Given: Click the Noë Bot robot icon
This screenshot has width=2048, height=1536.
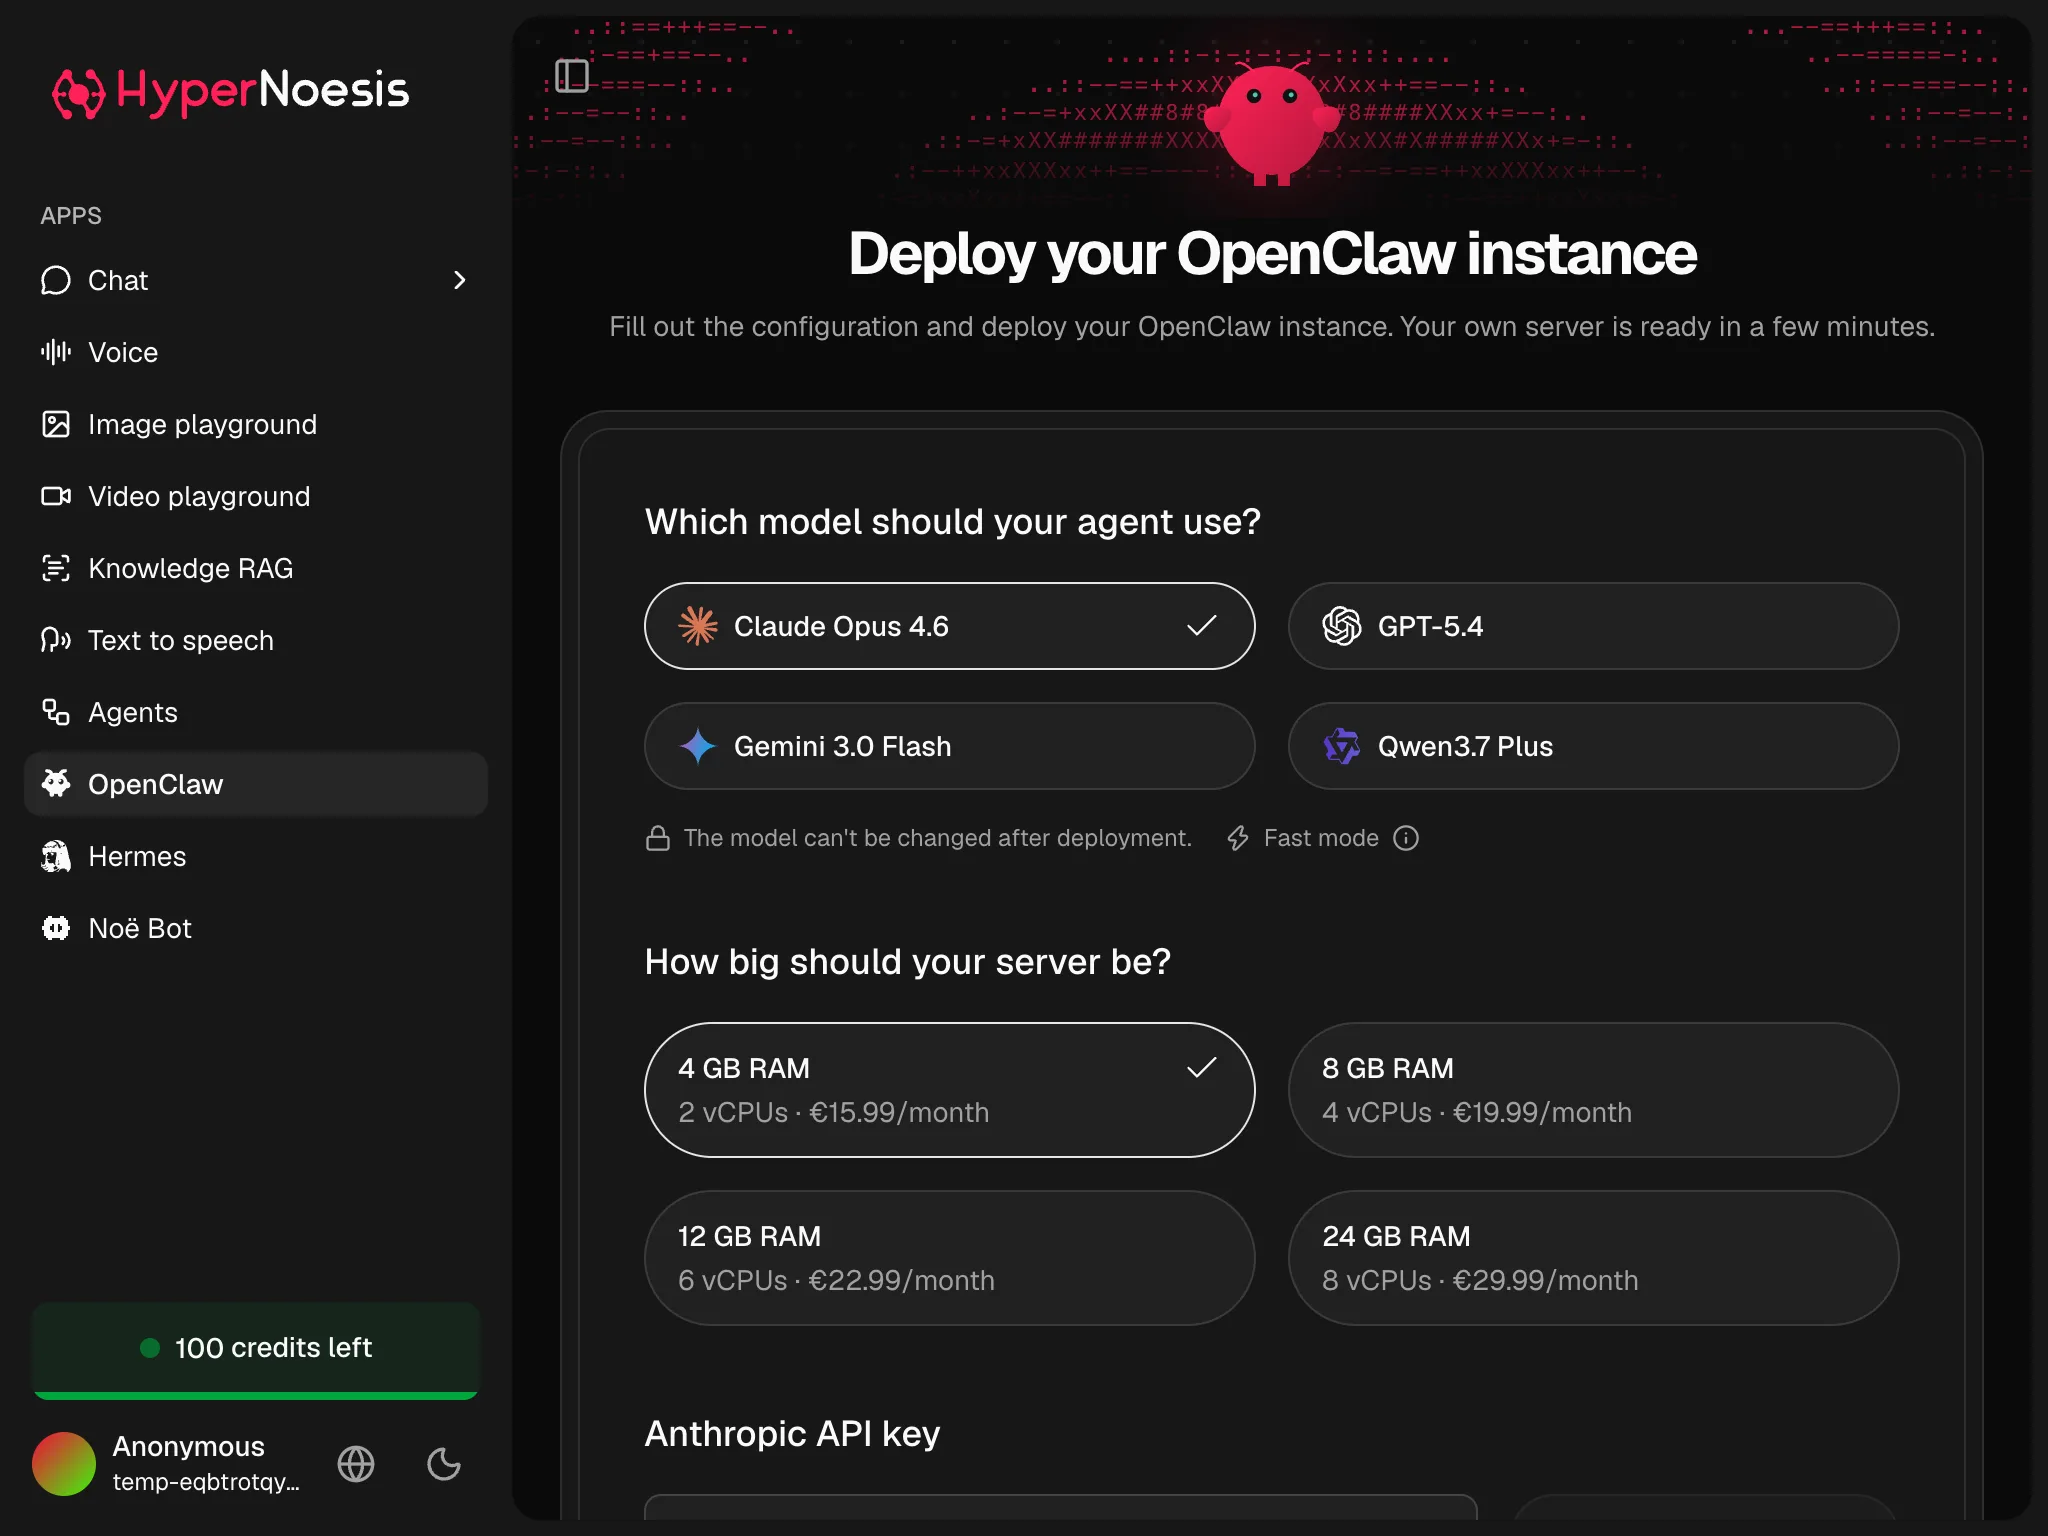Looking at the screenshot, I should (x=56, y=928).
